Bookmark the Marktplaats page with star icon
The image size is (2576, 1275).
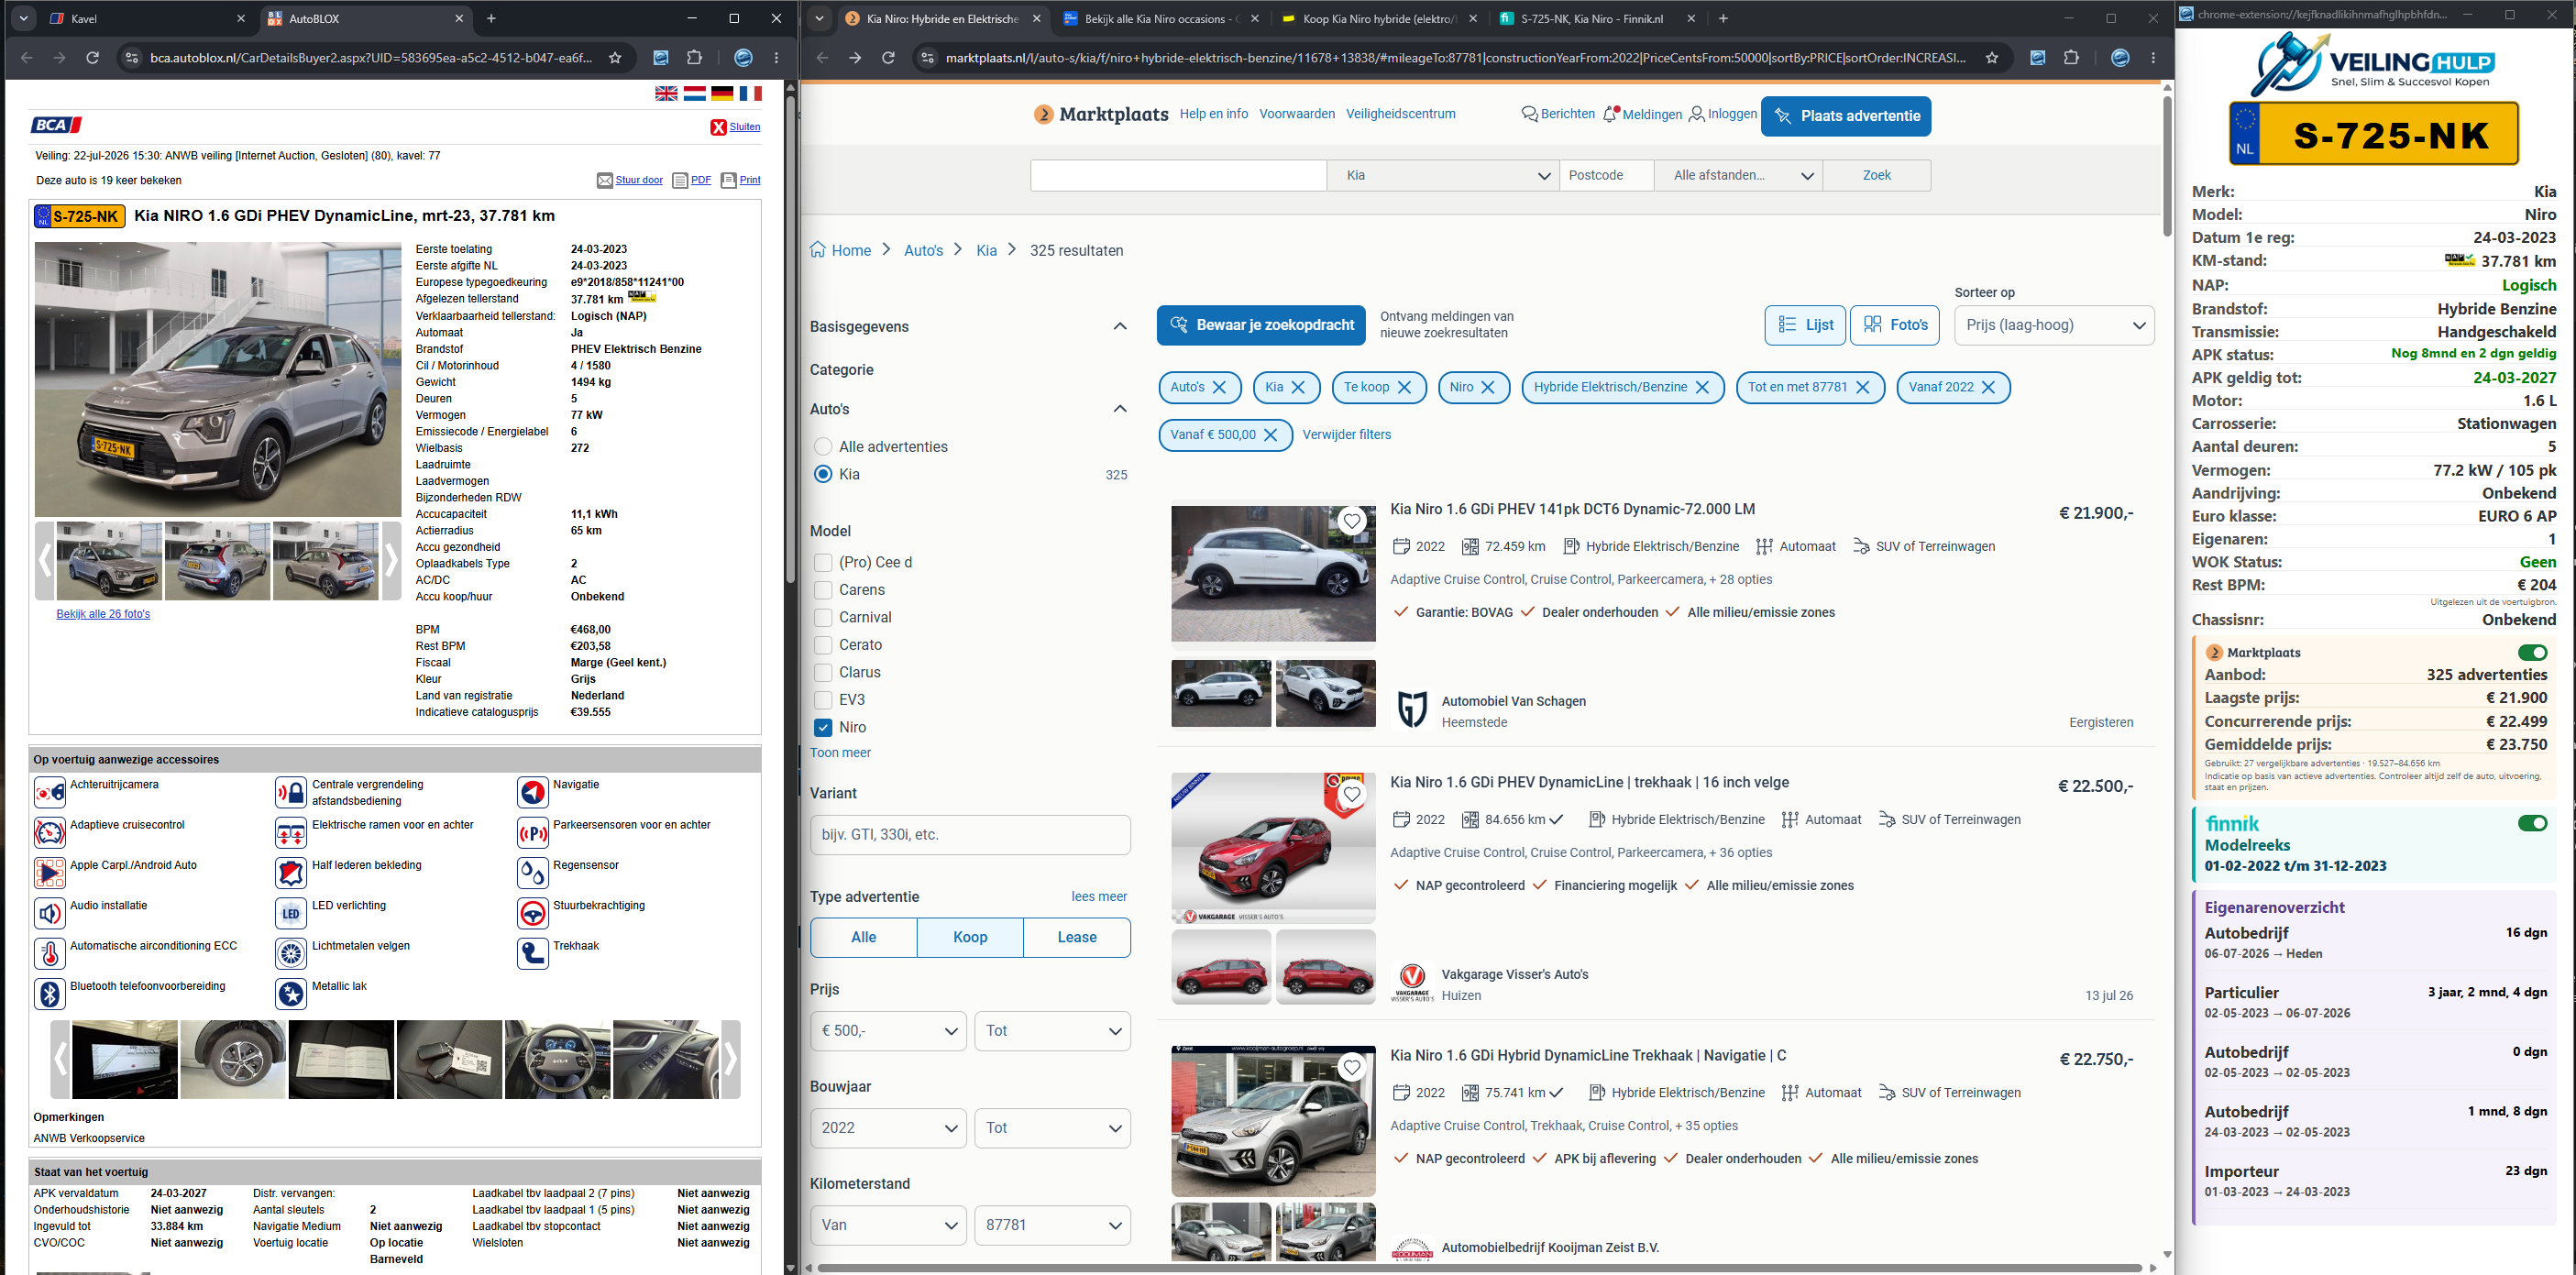coord(1992,58)
